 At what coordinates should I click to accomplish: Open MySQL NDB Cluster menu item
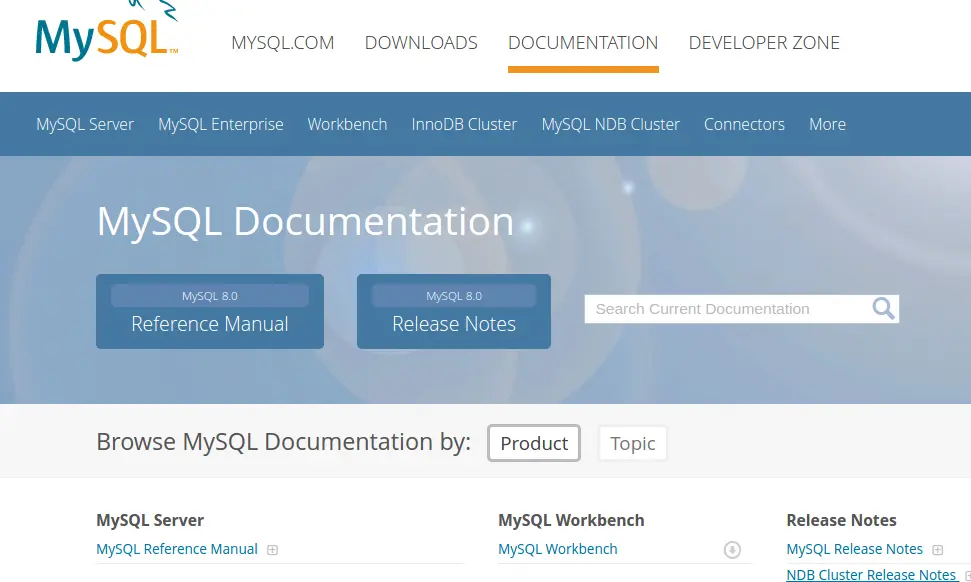(611, 124)
